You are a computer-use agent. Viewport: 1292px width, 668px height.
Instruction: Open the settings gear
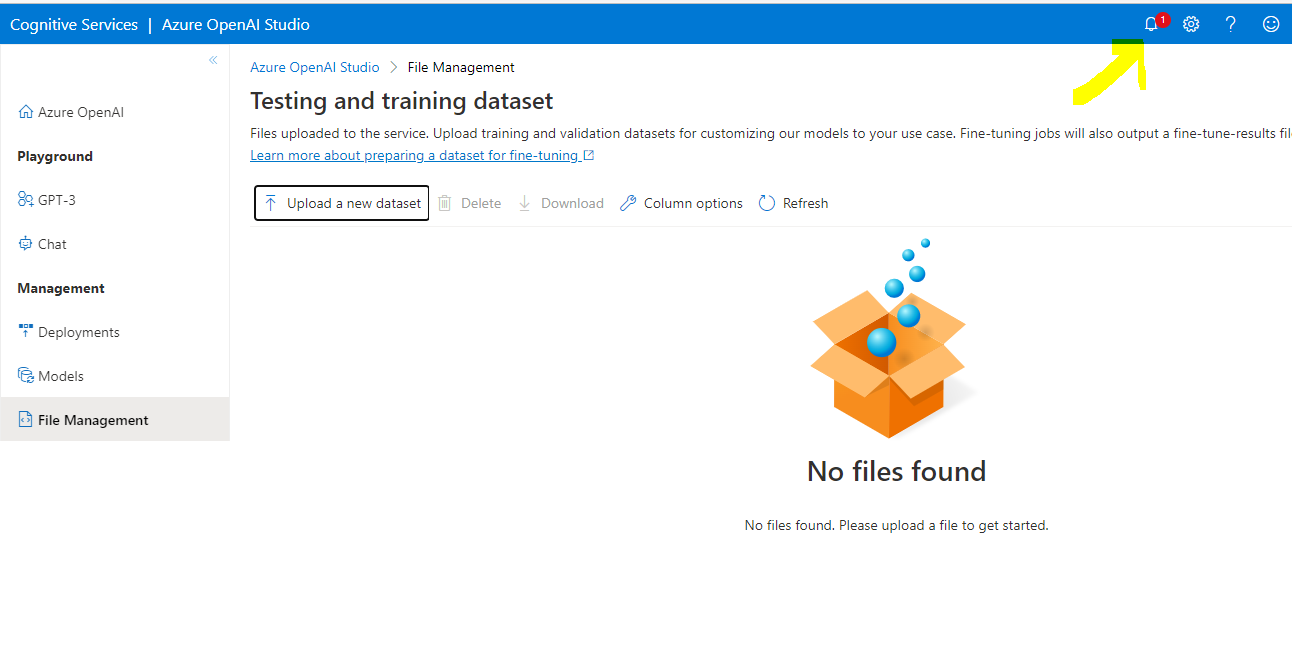pos(1190,23)
